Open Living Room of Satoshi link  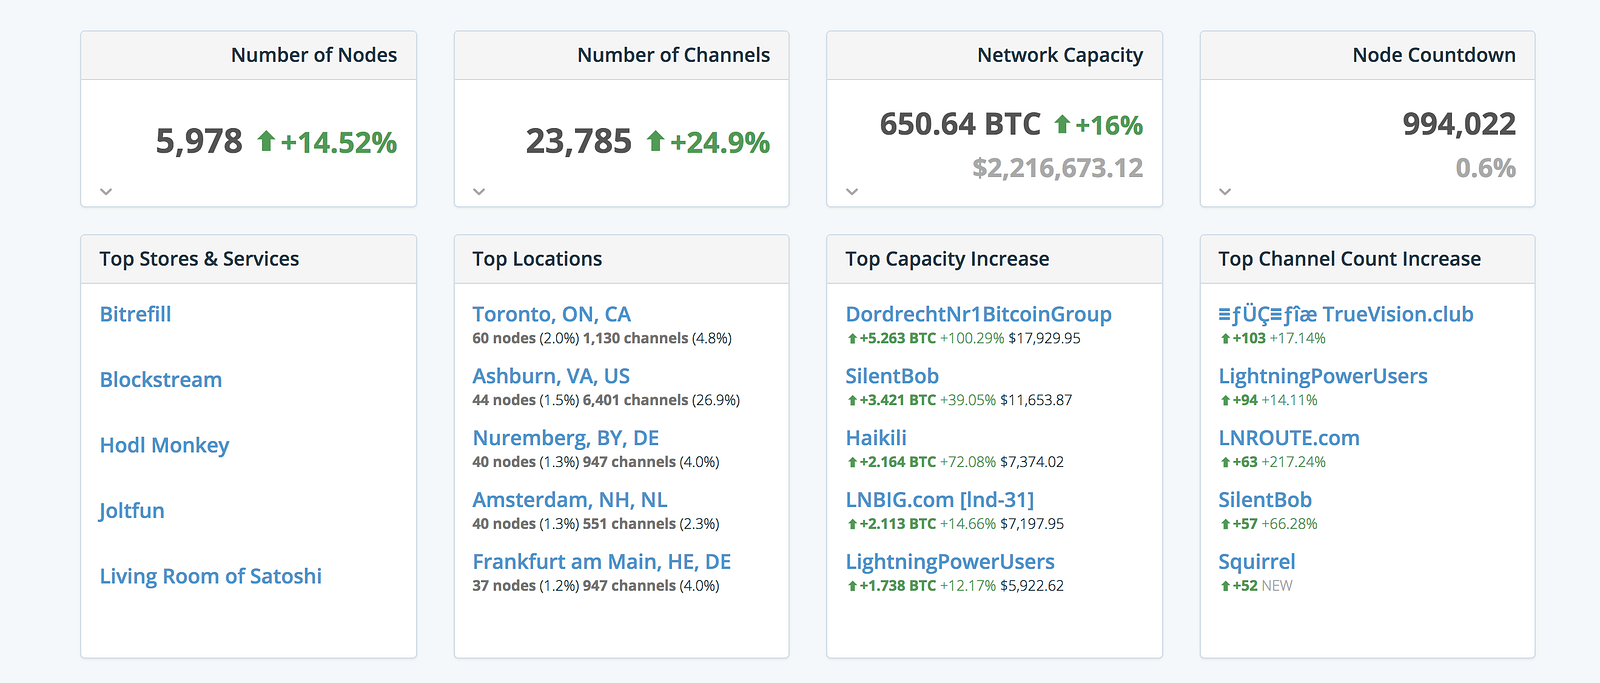pos(210,576)
